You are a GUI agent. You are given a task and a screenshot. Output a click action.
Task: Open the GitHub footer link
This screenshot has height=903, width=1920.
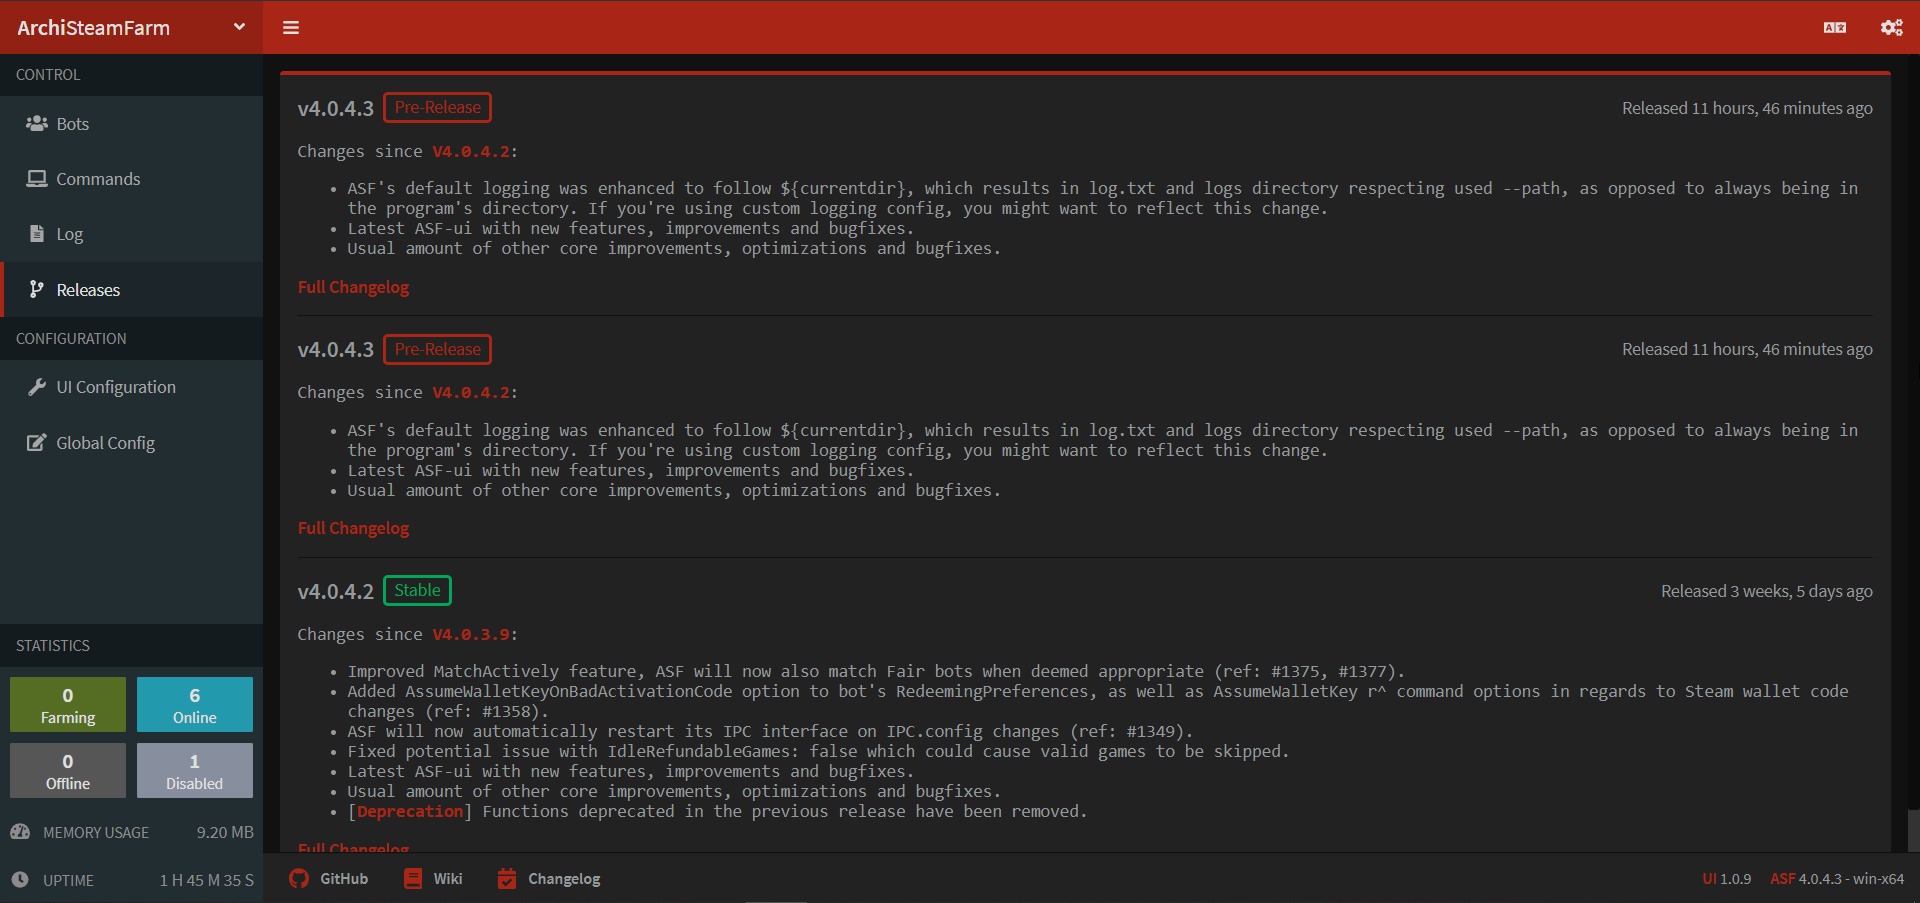[x=329, y=879]
